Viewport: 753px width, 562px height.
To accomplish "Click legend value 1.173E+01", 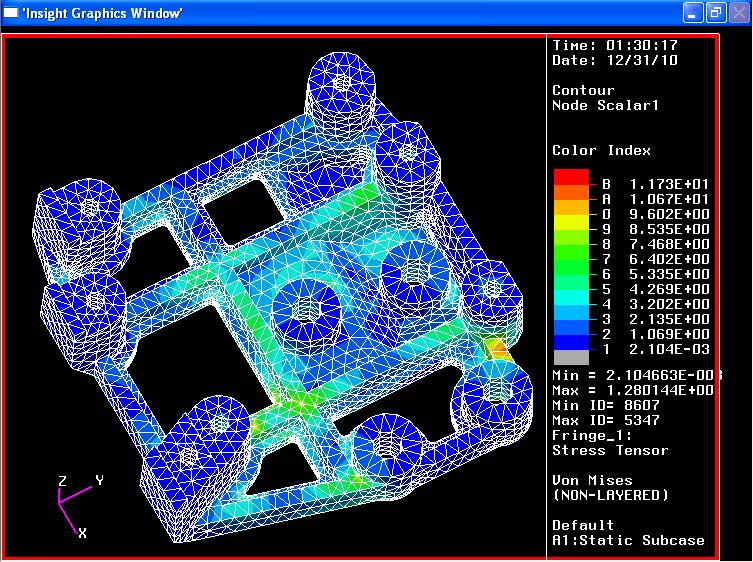I will (667, 184).
